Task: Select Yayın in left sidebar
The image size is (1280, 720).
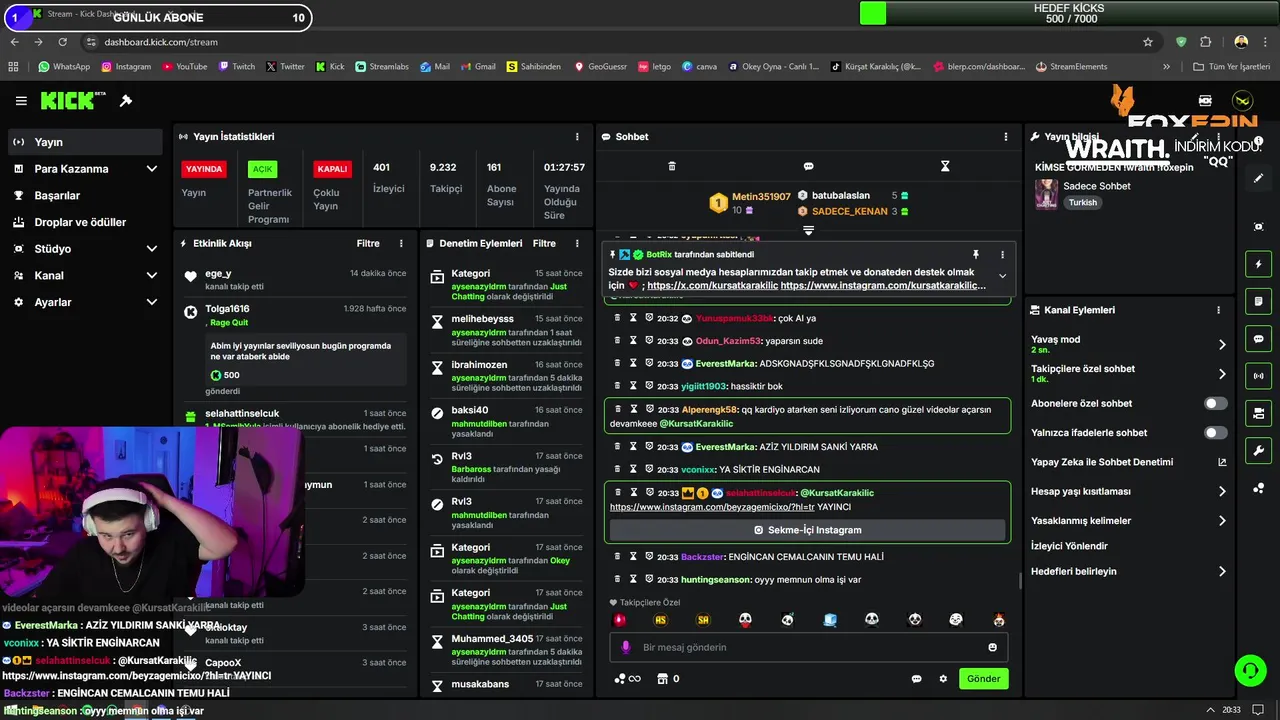Action: coord(85,142)
